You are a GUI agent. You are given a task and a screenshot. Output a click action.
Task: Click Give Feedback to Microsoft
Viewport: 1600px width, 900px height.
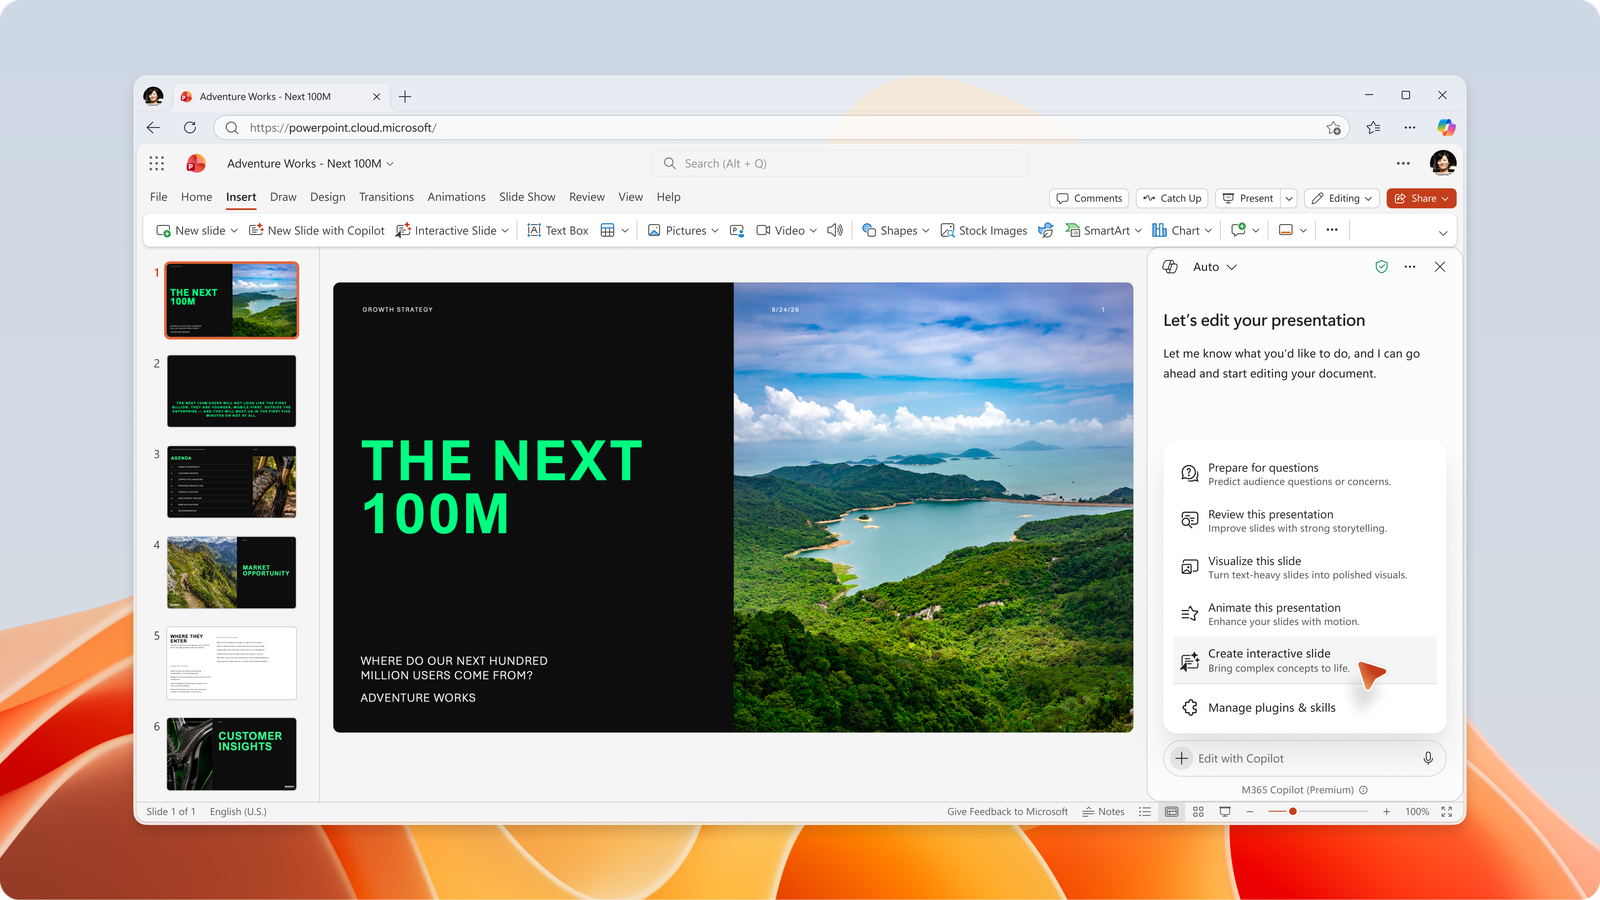point(1007,812)
